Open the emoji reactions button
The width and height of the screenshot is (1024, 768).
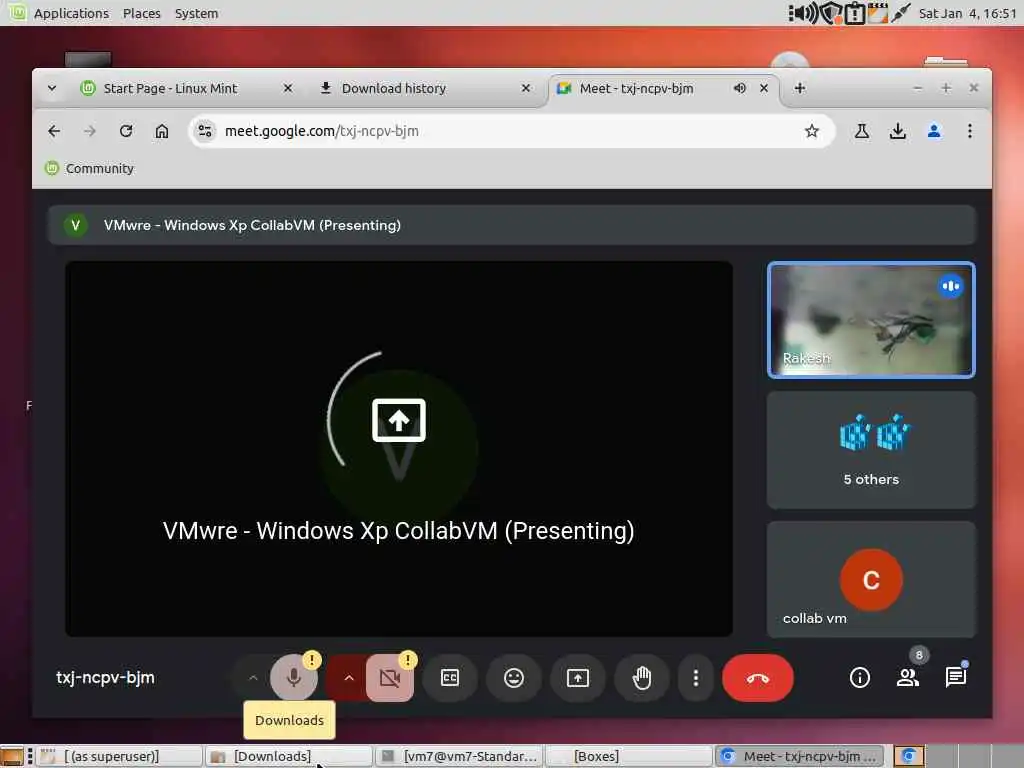514,678
